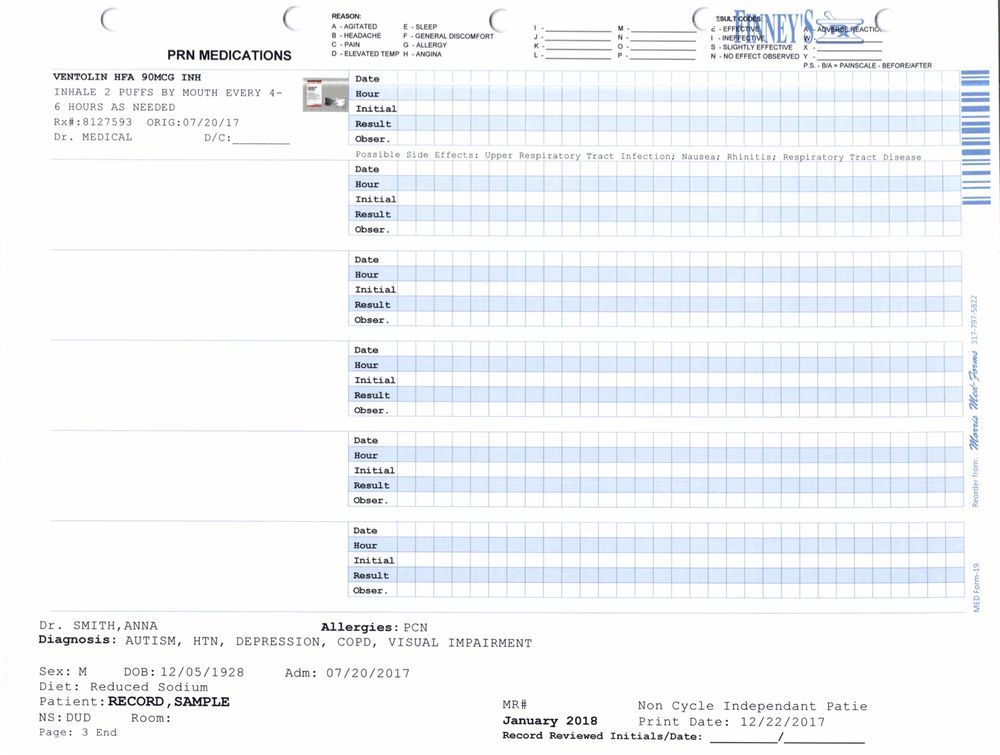Click the VISUAL IMPAIRMENT diagnosis
The width and height of the screenshot is (1000, 755).
click(460, 643)
